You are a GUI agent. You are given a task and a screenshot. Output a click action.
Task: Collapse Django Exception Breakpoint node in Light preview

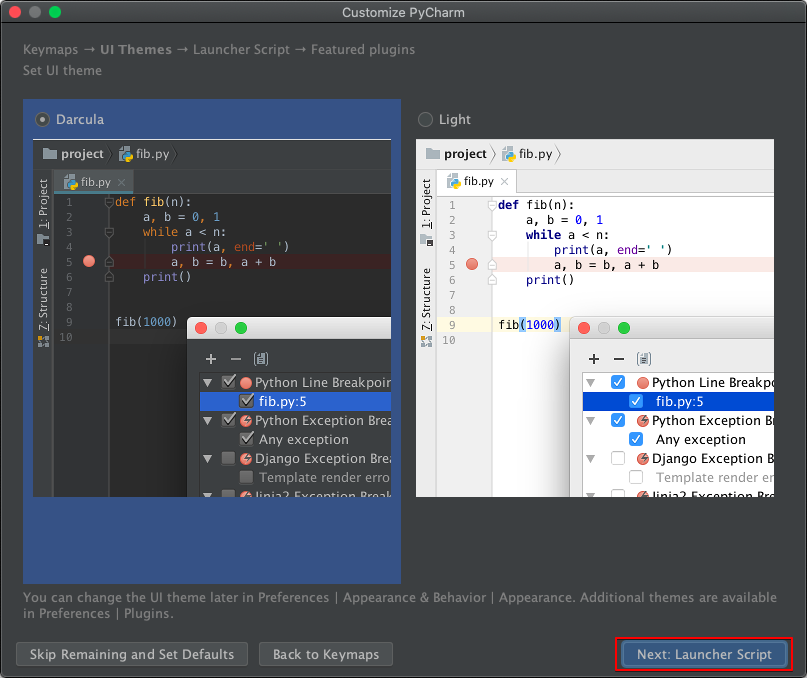click(x=591, y=459)
